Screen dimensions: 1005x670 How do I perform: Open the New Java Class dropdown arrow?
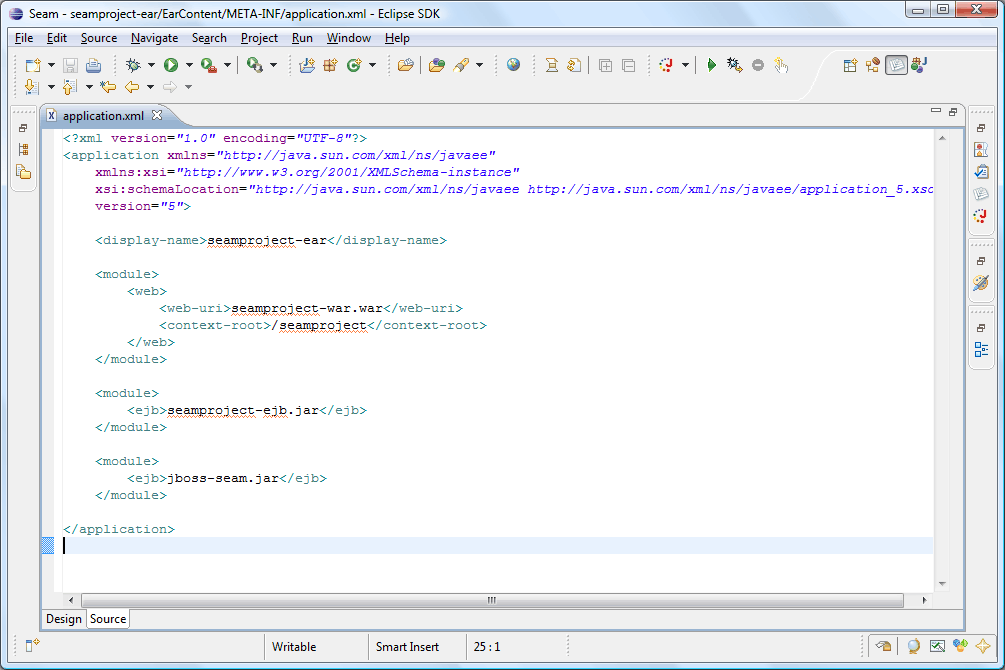(372, 65)
